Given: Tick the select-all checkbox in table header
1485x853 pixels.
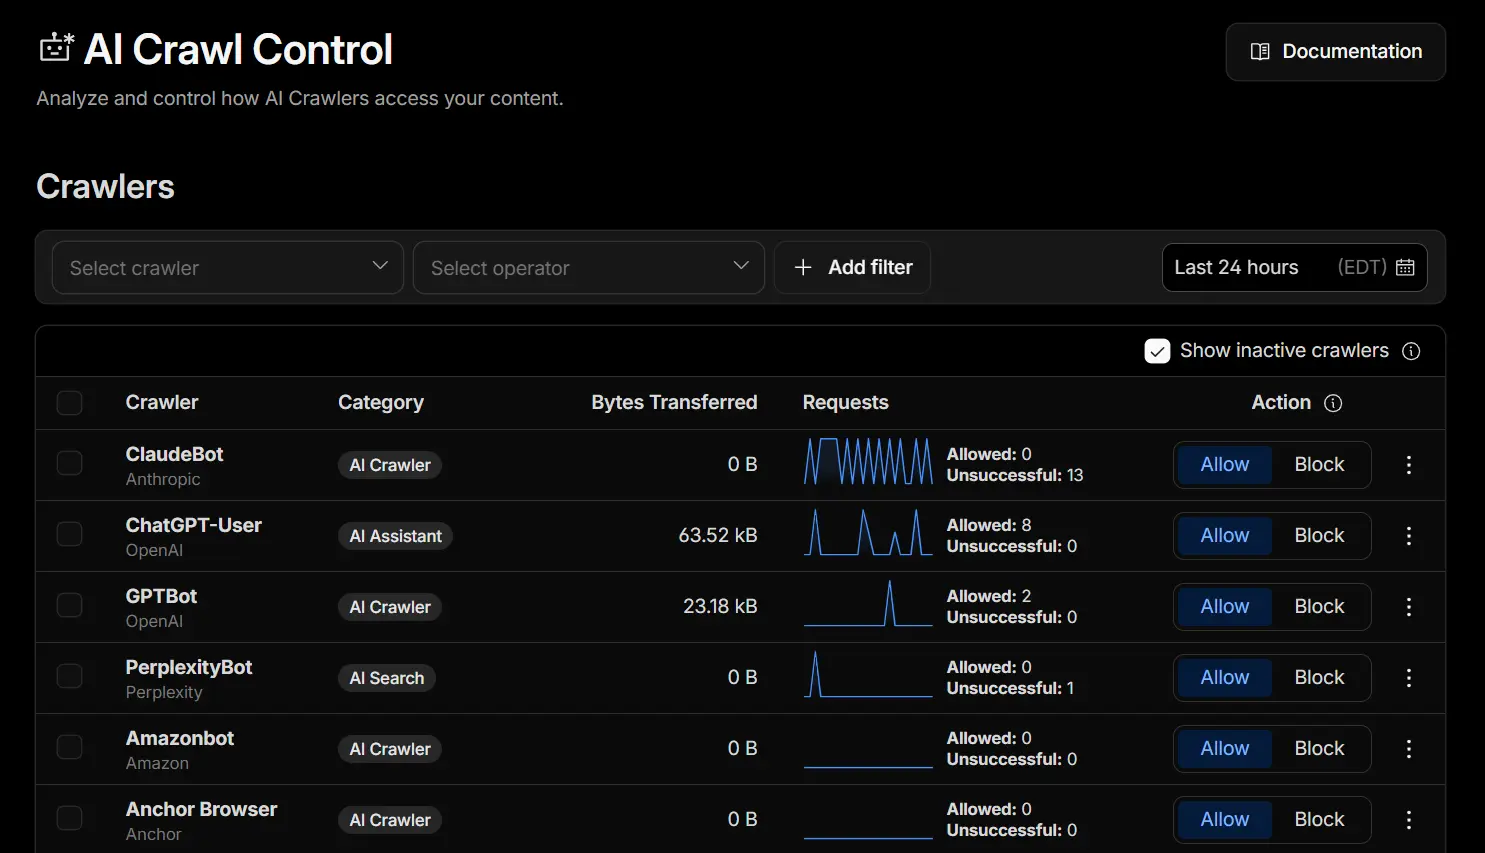Looking at the screenshot, I should click(x=69, y=403).
